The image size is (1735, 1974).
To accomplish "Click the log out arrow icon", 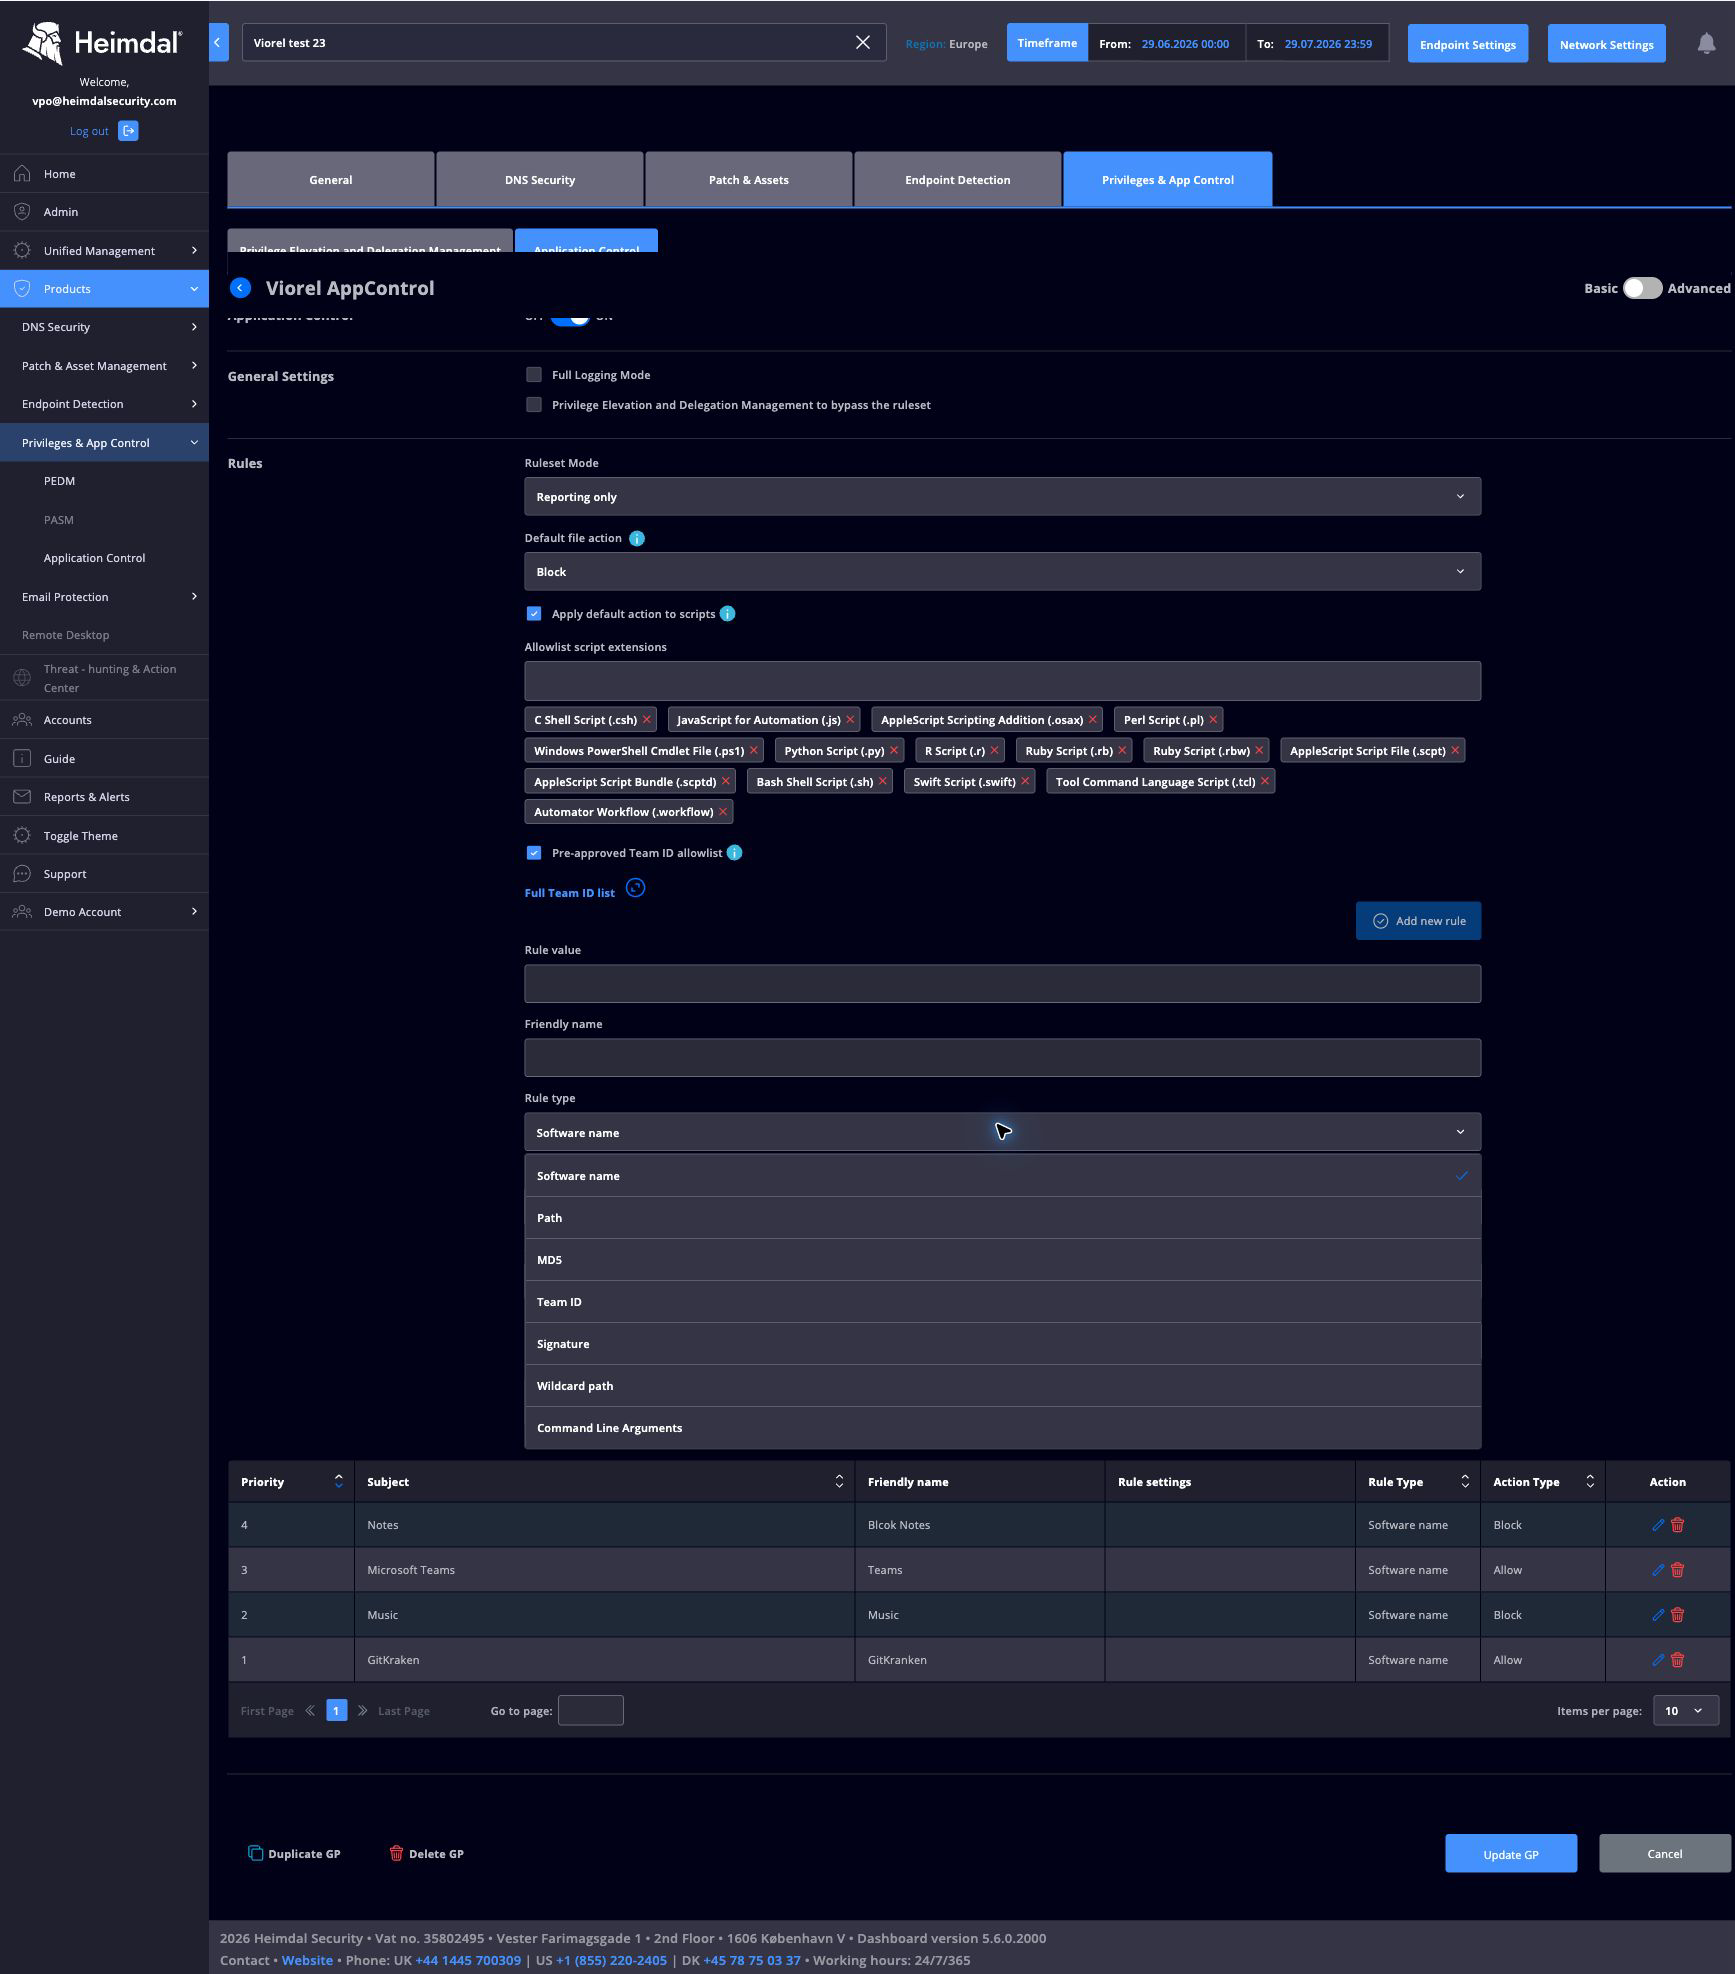I will [x=128, y=131].
